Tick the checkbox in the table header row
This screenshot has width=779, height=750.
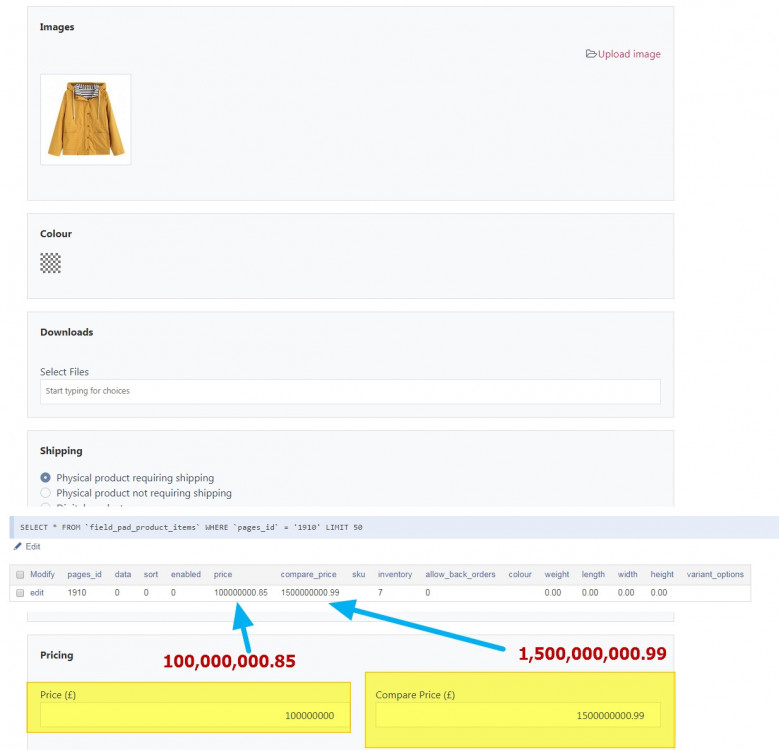coord(20,575)
